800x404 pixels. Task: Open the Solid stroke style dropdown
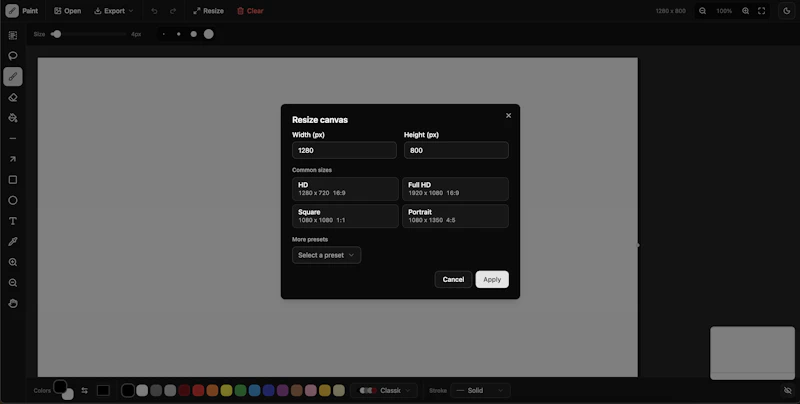480,390
